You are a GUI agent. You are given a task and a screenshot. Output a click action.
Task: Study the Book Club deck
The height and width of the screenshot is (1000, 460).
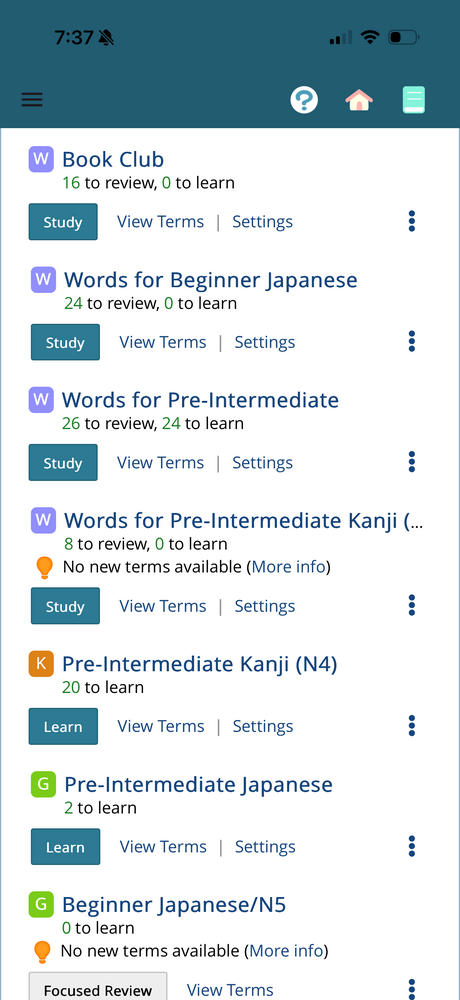point(63,222)
